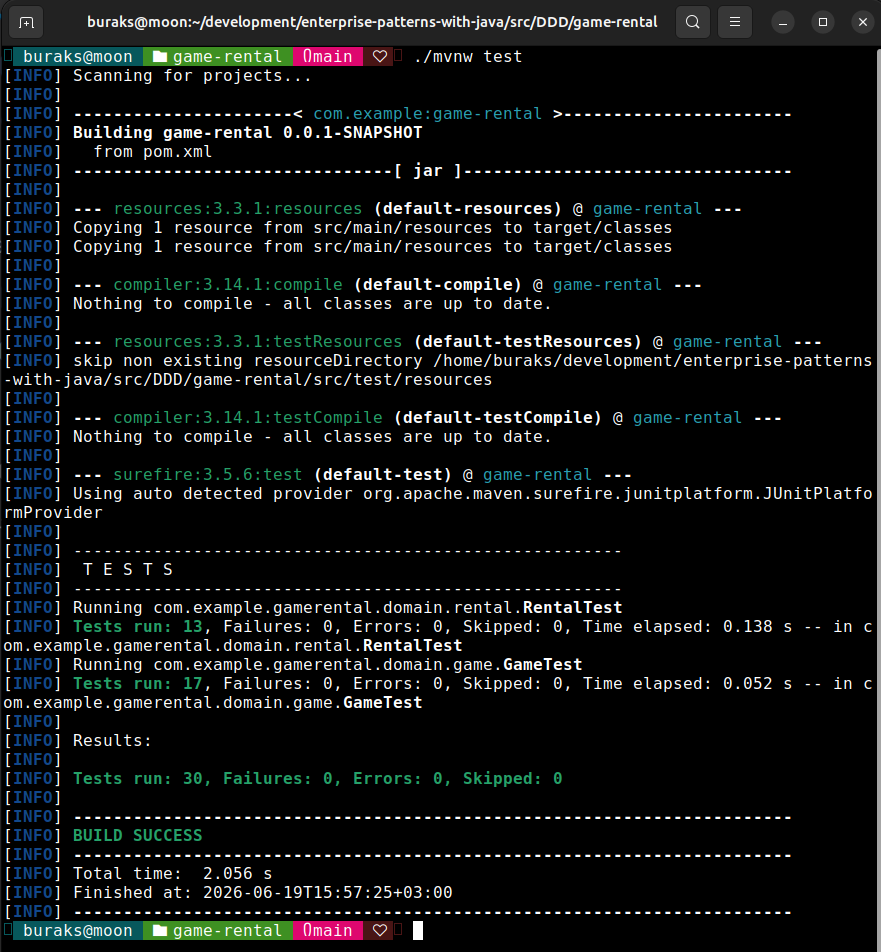Open a new terminal tab
The height and width of the screenshot is (952, 881).
coord(26,22)
